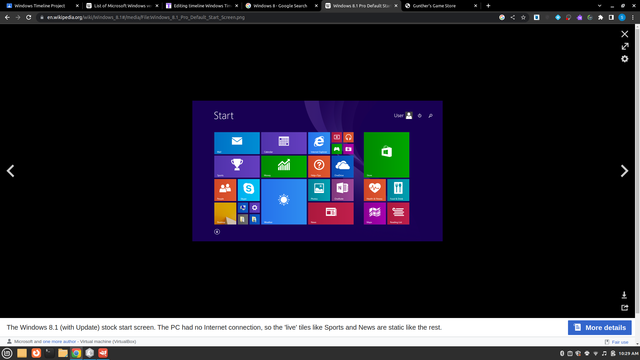Go forward in browser history
This screenshot has height=360, width=640.
point(18,18)
